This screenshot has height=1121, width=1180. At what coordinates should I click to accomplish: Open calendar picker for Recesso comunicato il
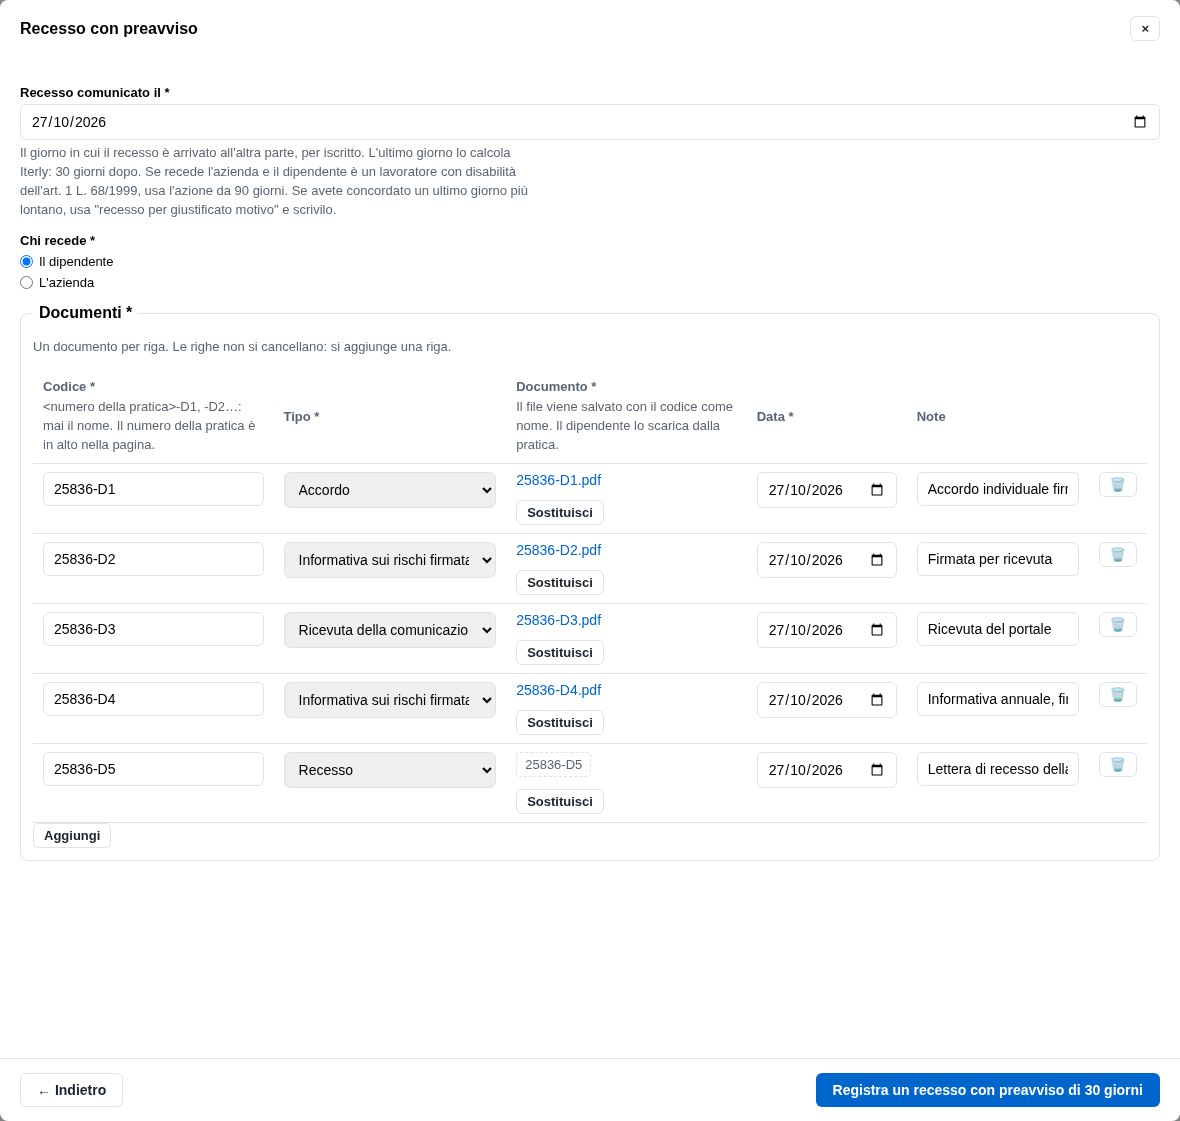click(1139, 122)
